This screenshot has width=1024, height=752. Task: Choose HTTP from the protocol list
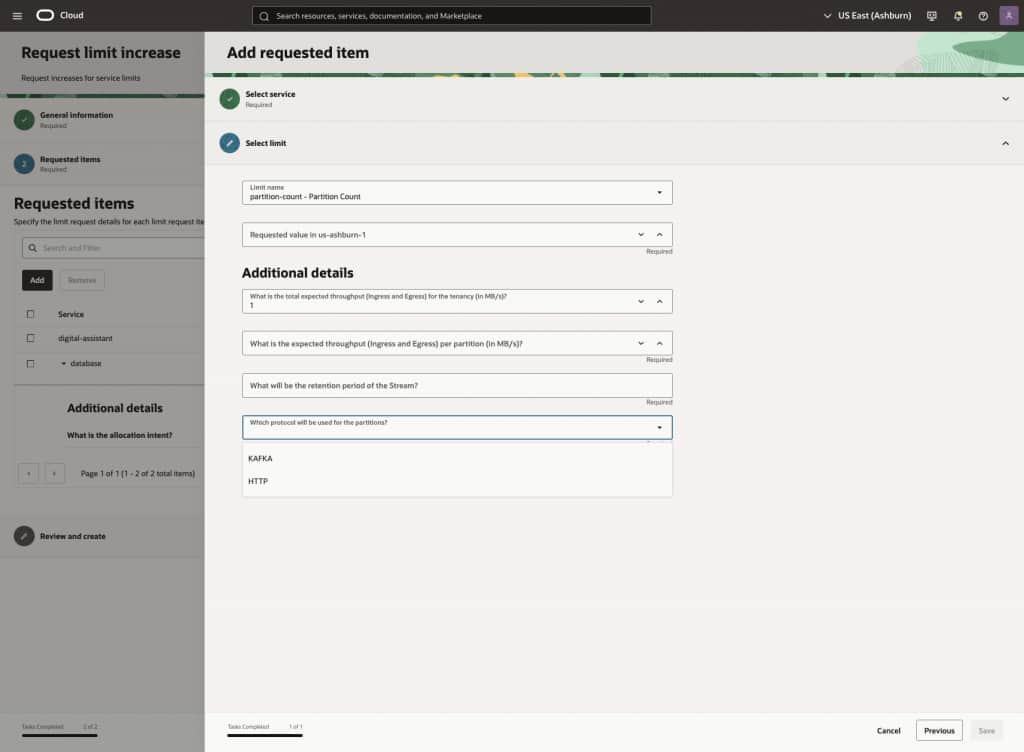[x=457, y=481]
